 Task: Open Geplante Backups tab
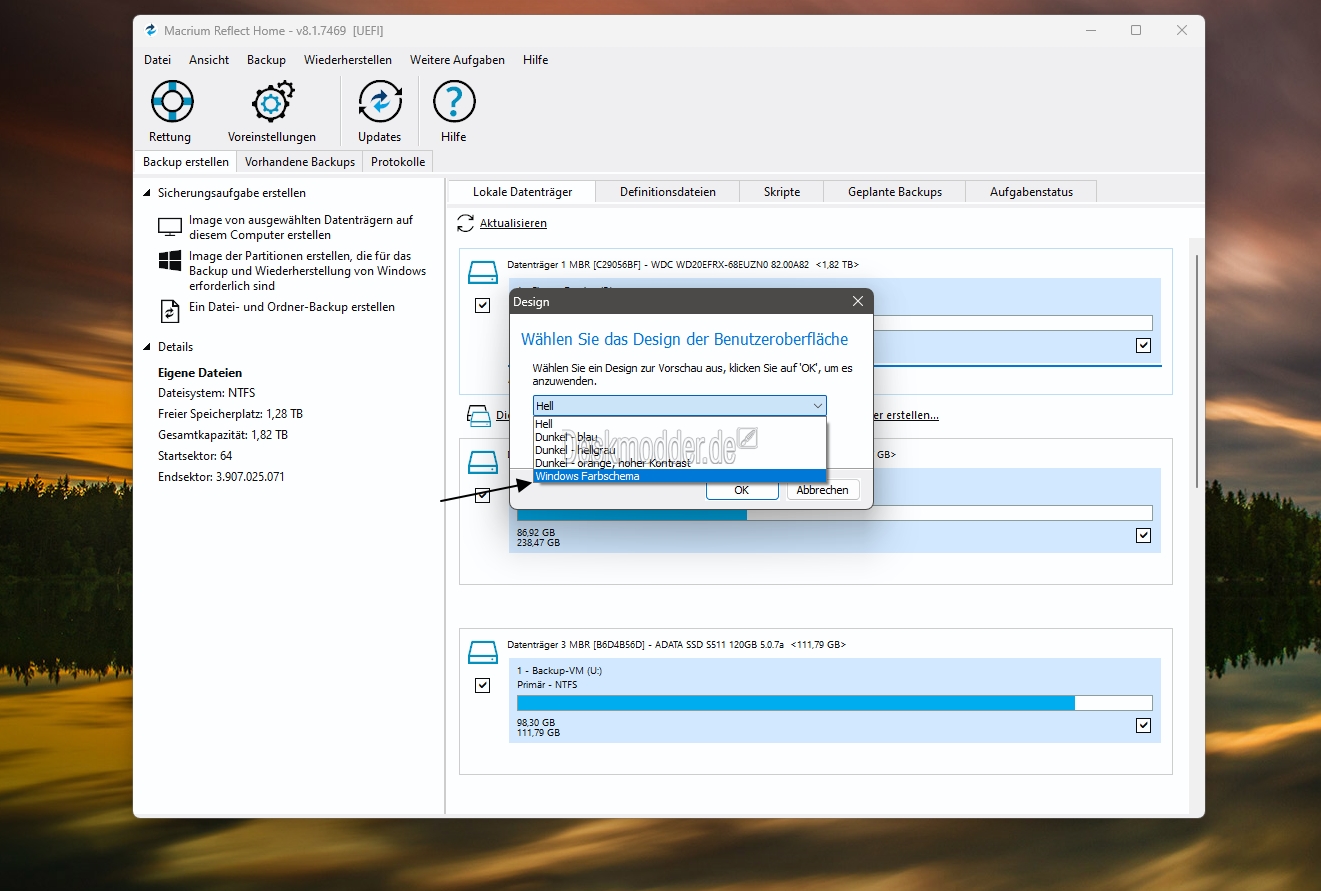coord(895,192)
